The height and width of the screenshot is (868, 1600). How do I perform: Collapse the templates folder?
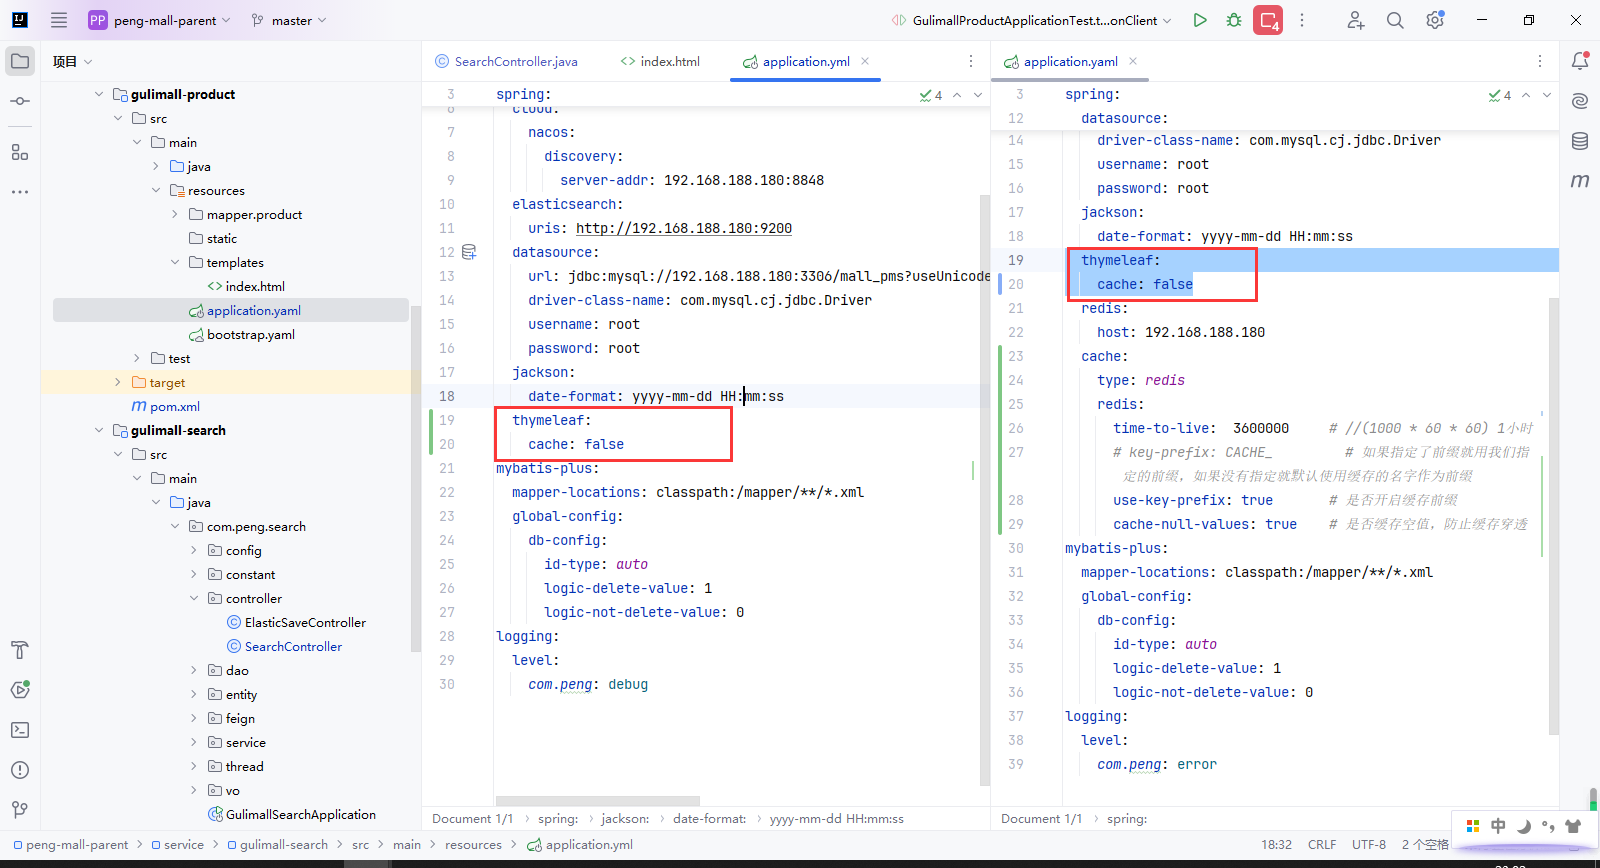tap(175, 262)
